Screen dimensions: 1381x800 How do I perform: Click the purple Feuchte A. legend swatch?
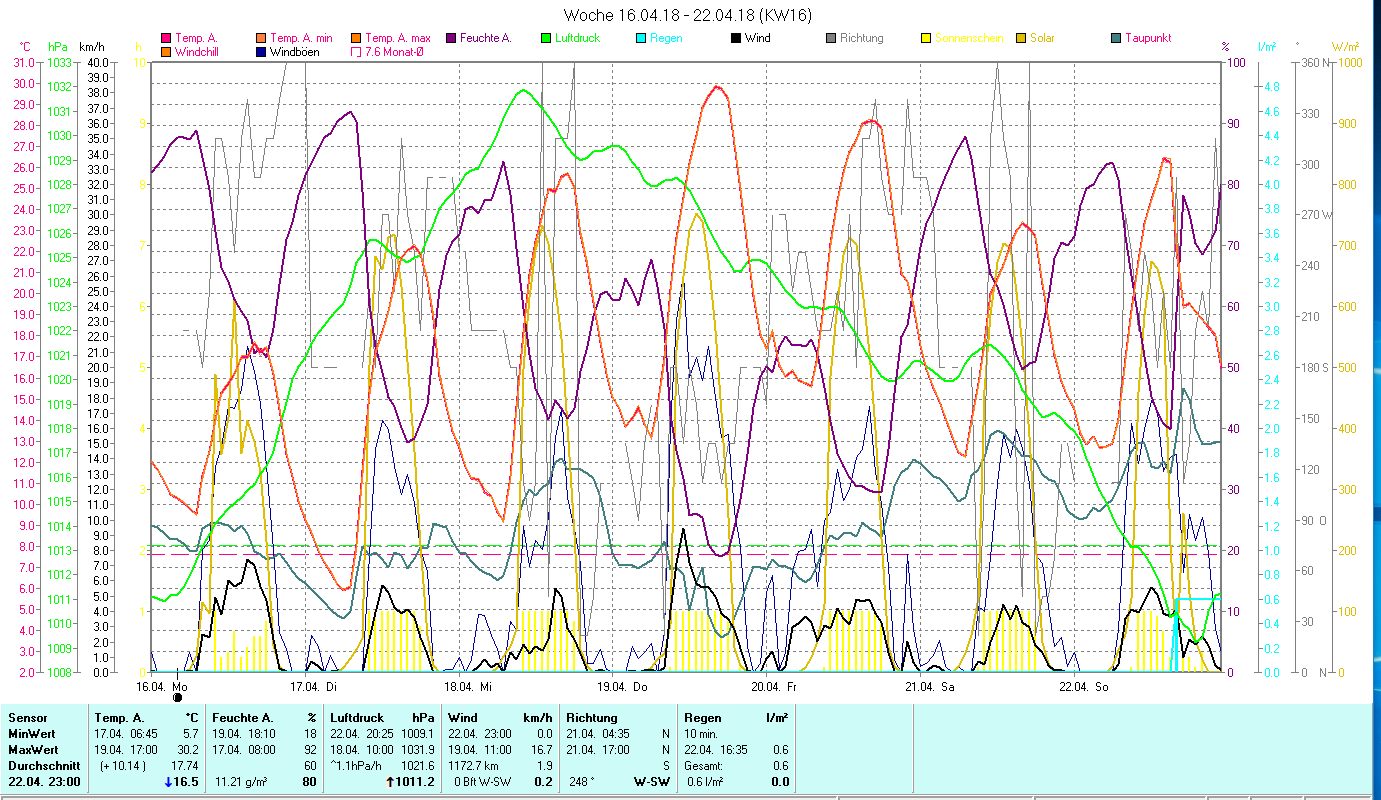(452, 39)
